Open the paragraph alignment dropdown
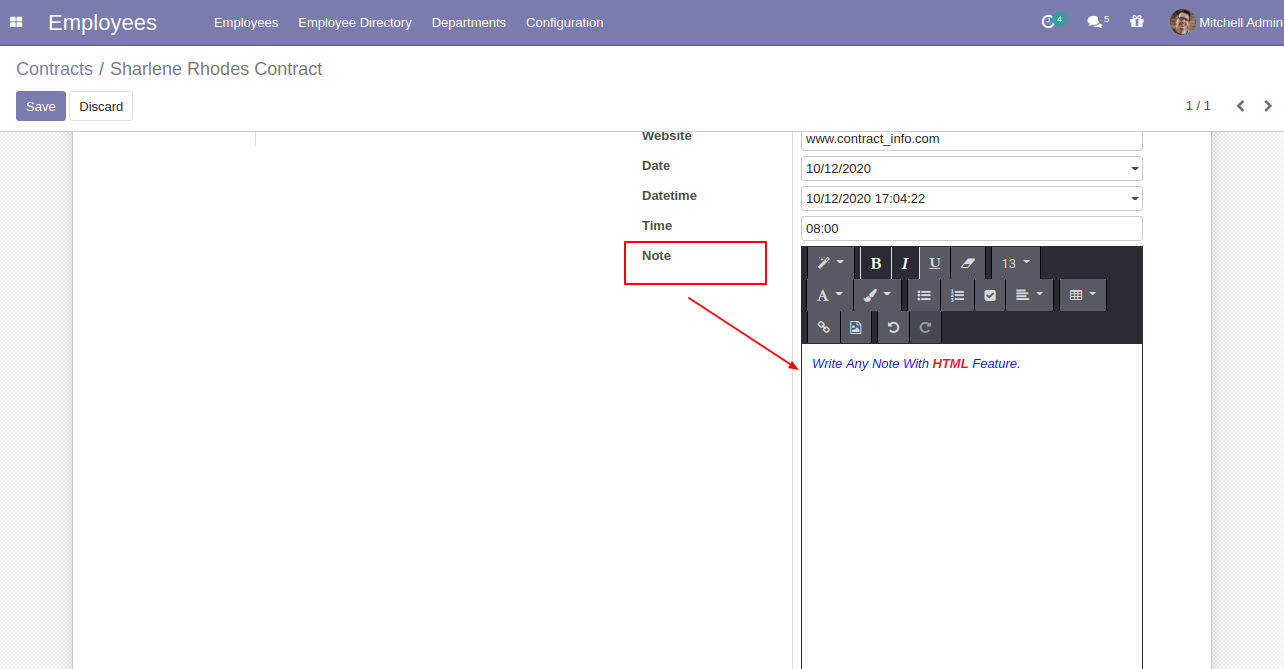Screen dimensions: 1284x669 pos(1029,295)
